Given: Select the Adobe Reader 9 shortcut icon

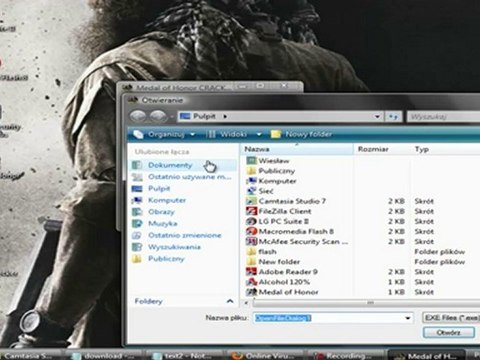Looking at the screenshot, I should tap(251, 272).
